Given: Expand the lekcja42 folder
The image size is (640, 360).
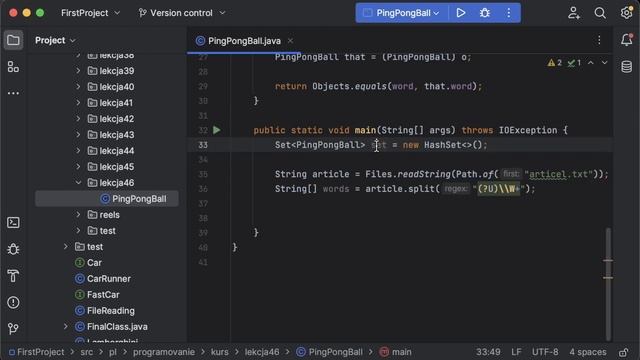Looking at the screenshot, I should (x=78, y=119).
